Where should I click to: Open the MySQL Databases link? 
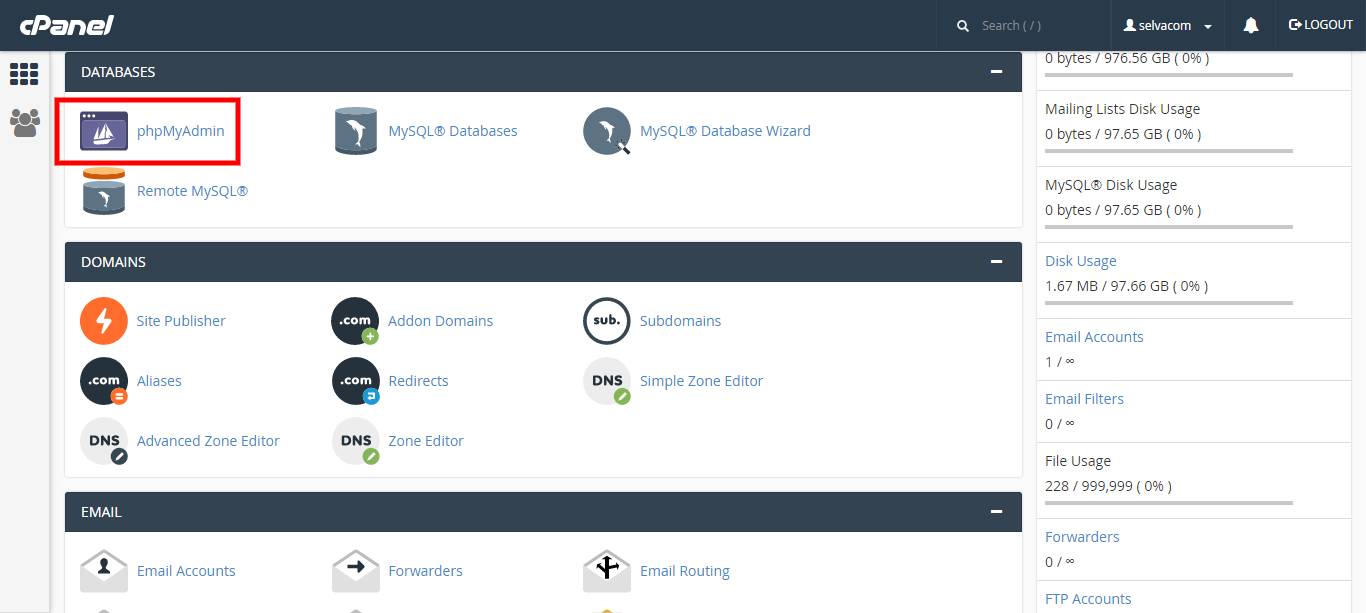tap(453, 131)
